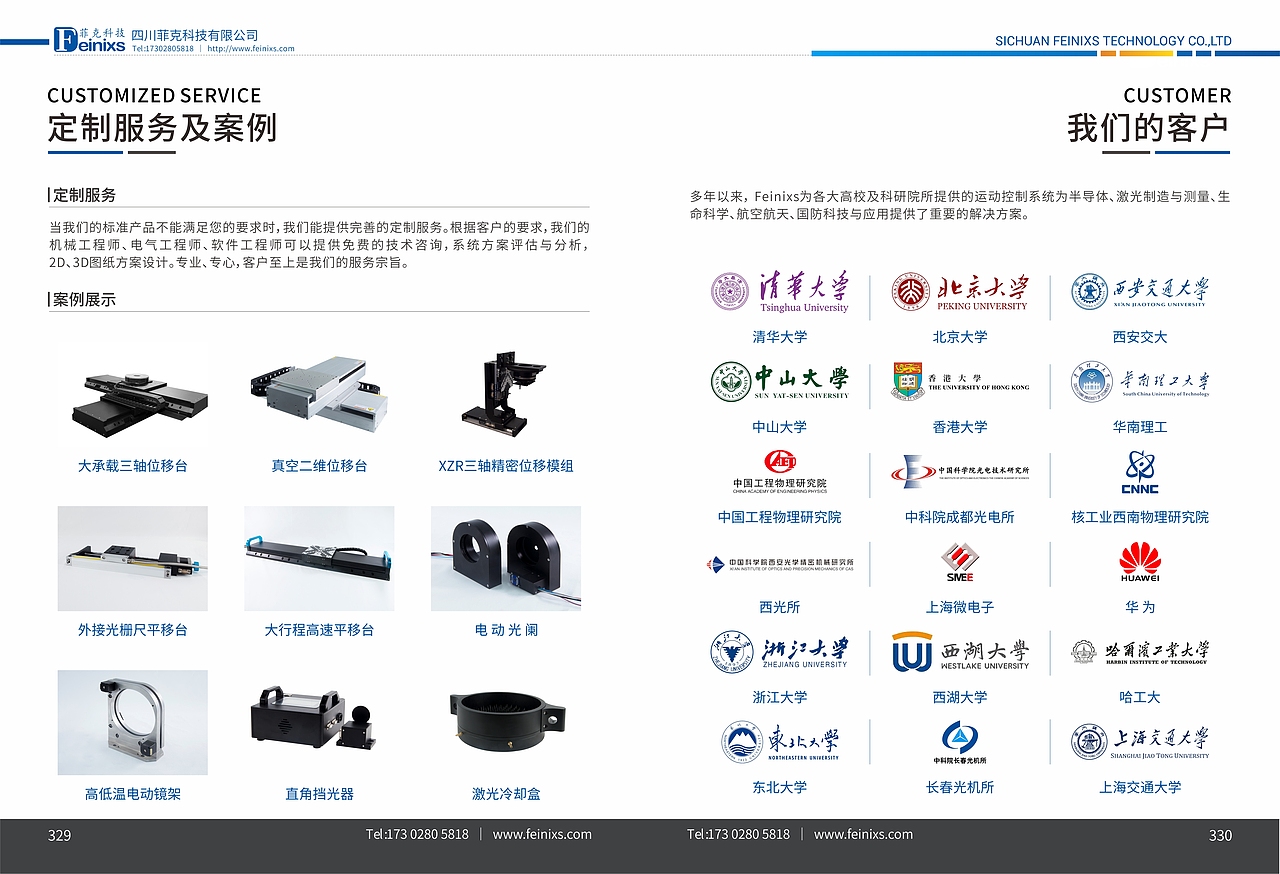Screen dimensions: 1280x874
Task: Click the 我们的客户 page title
Action: 1148,128
